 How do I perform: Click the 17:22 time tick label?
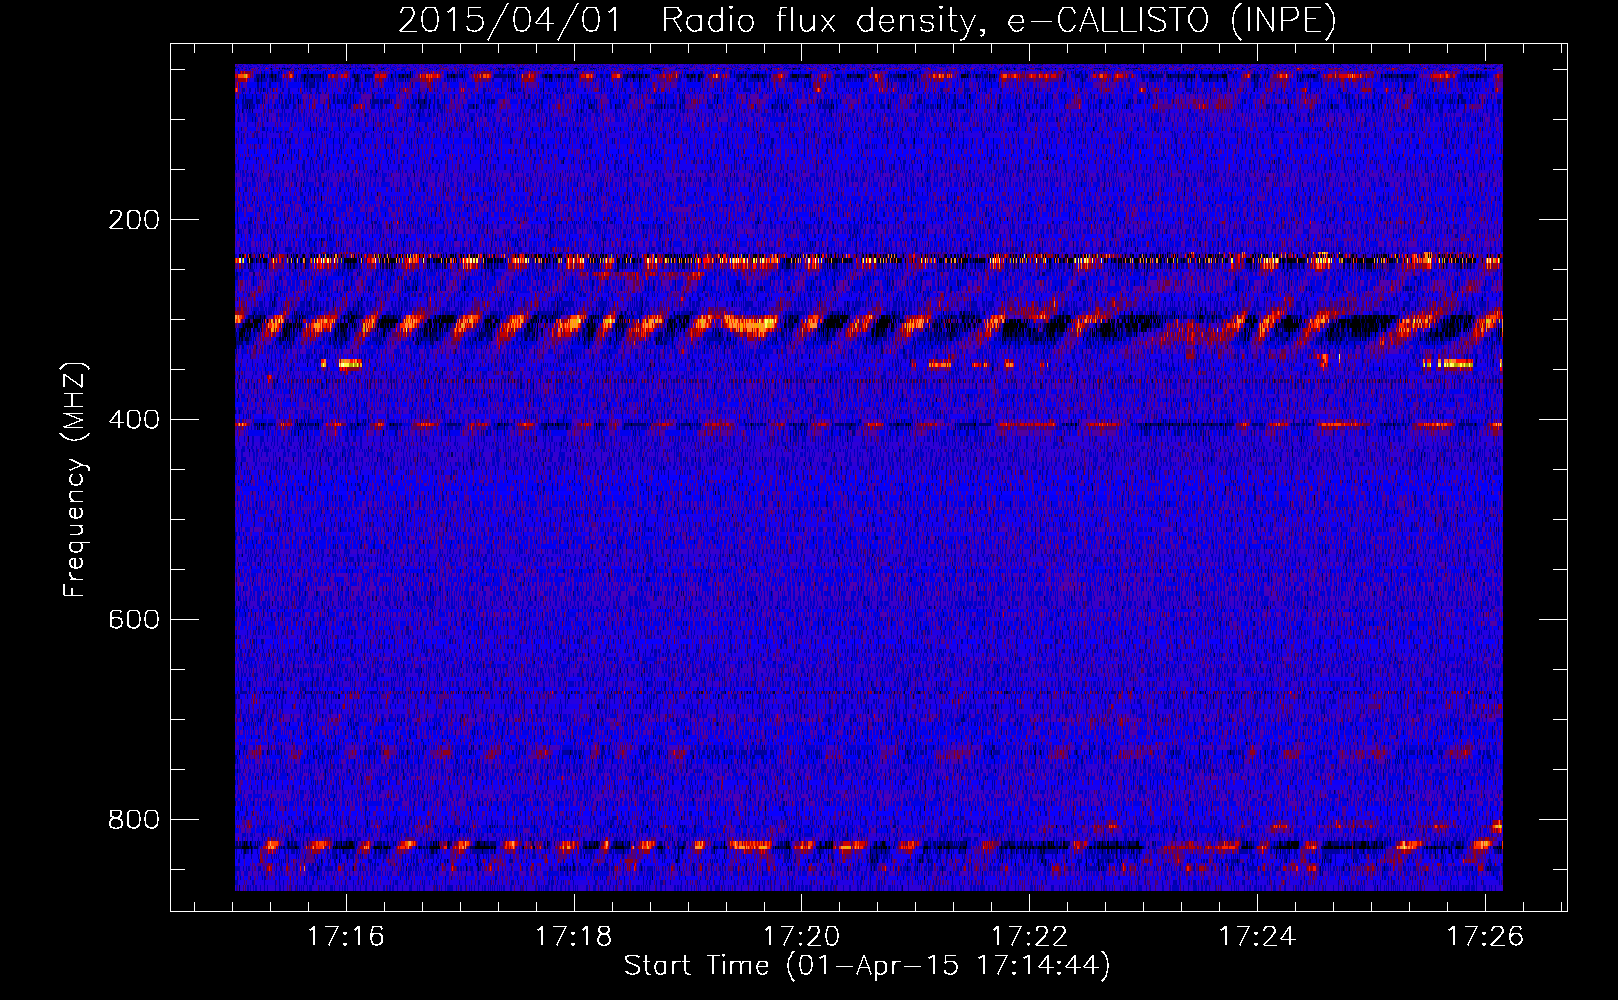(x=1029, y=936)
